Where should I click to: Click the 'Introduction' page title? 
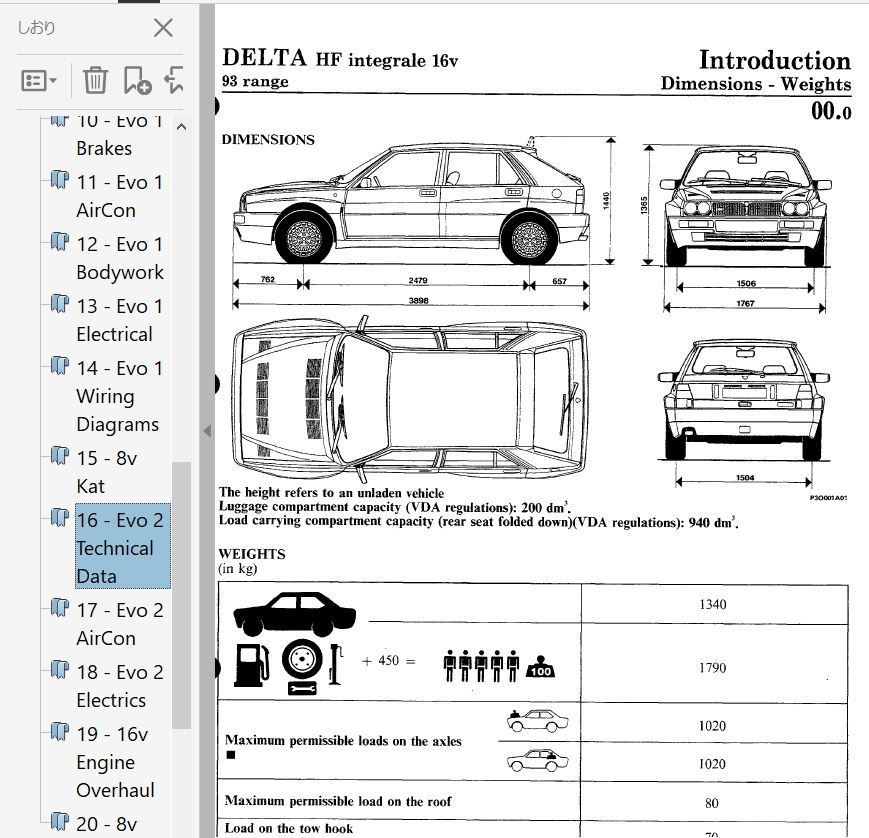(775, 60)
